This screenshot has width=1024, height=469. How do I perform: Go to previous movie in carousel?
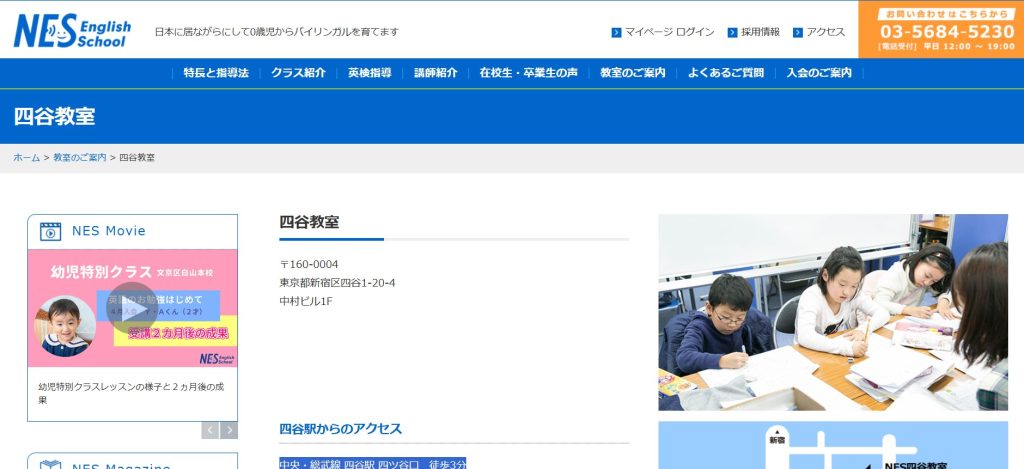pyautogui.click(x=210, y=430)
